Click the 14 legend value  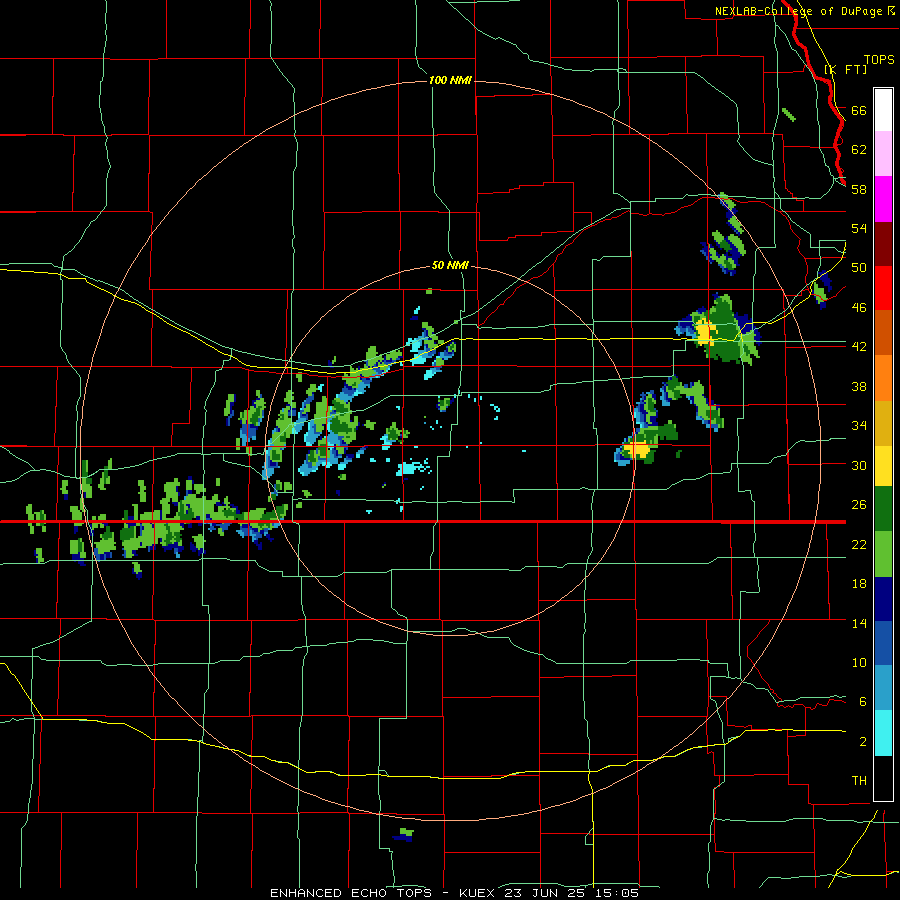859,623
